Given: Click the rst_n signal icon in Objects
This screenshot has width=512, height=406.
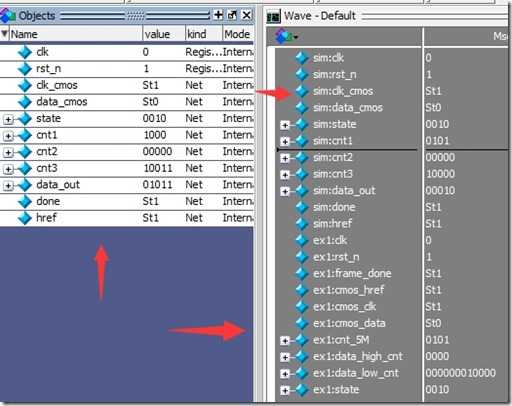Looking at the screenshot, I should coord(25,69).
